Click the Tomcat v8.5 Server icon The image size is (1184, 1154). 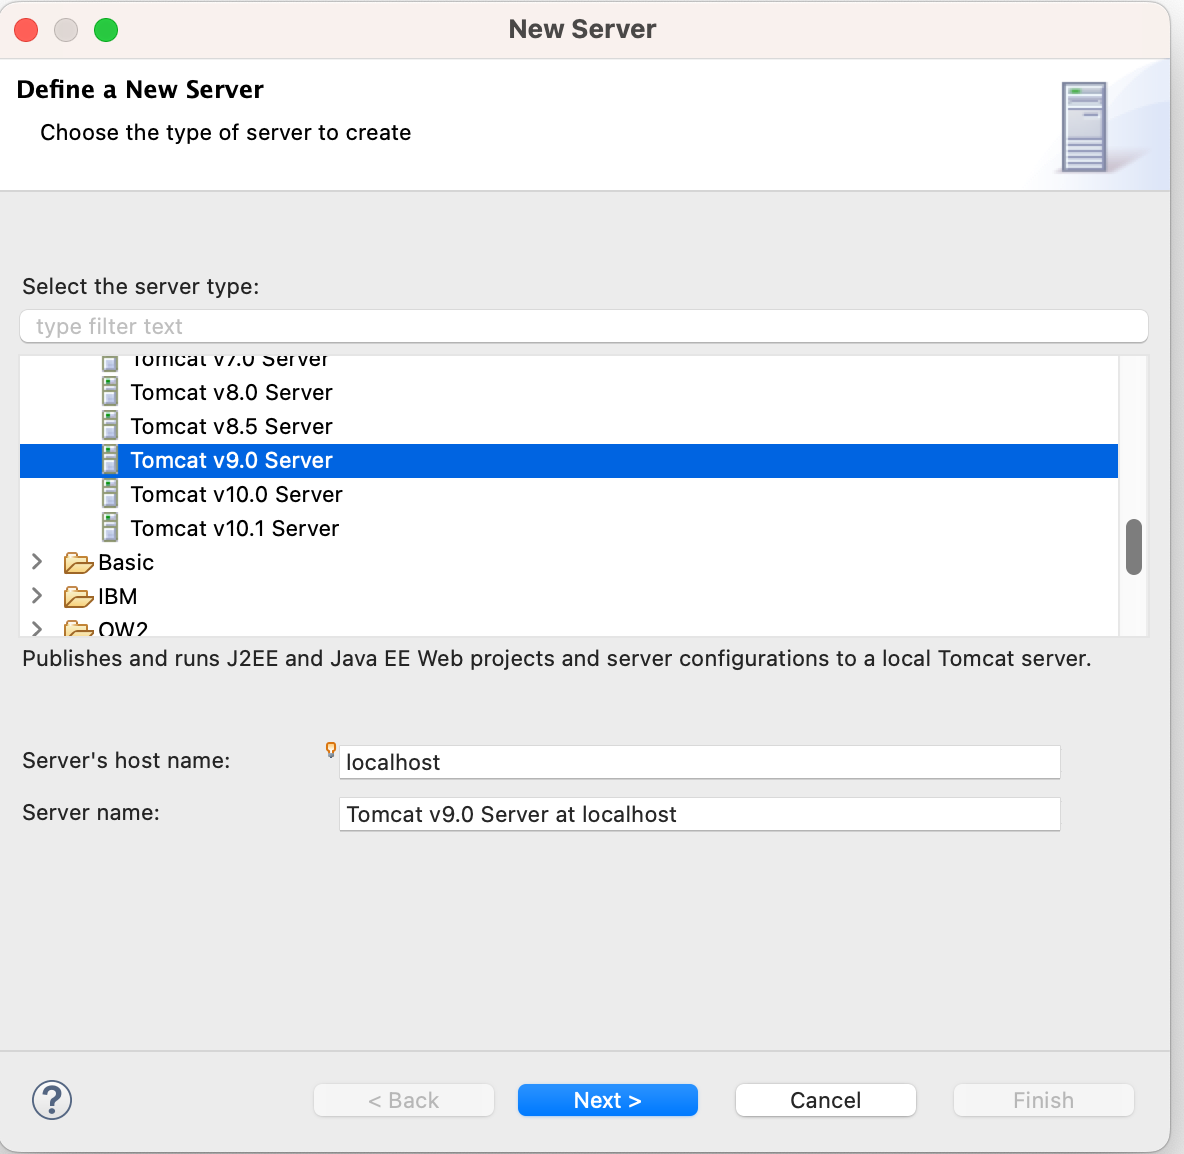tap(110, 426)
